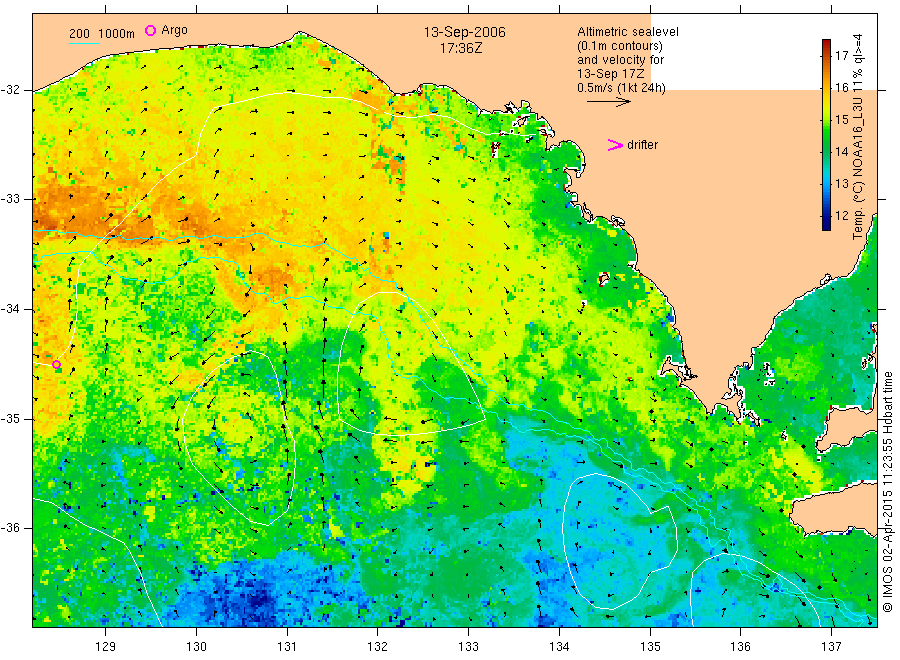900x660 pixels.
Task: Click latitude axis label -33
Action: pos(11,199)
